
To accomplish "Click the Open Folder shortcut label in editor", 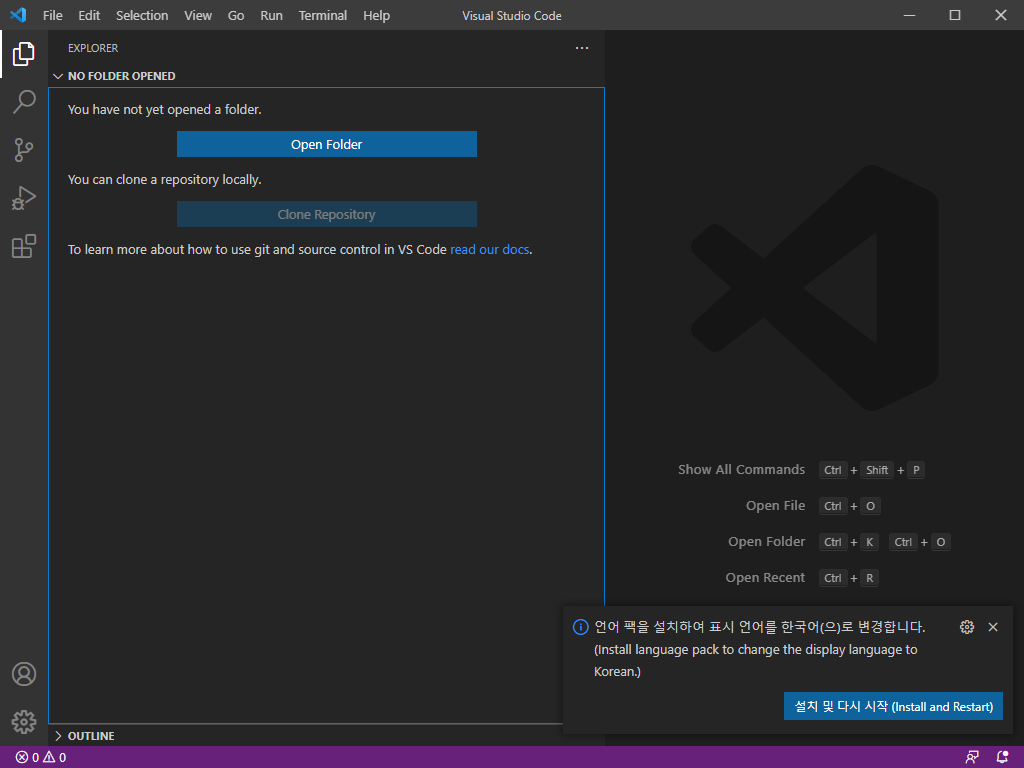I will pyautogui.click(x=766, y=541).
